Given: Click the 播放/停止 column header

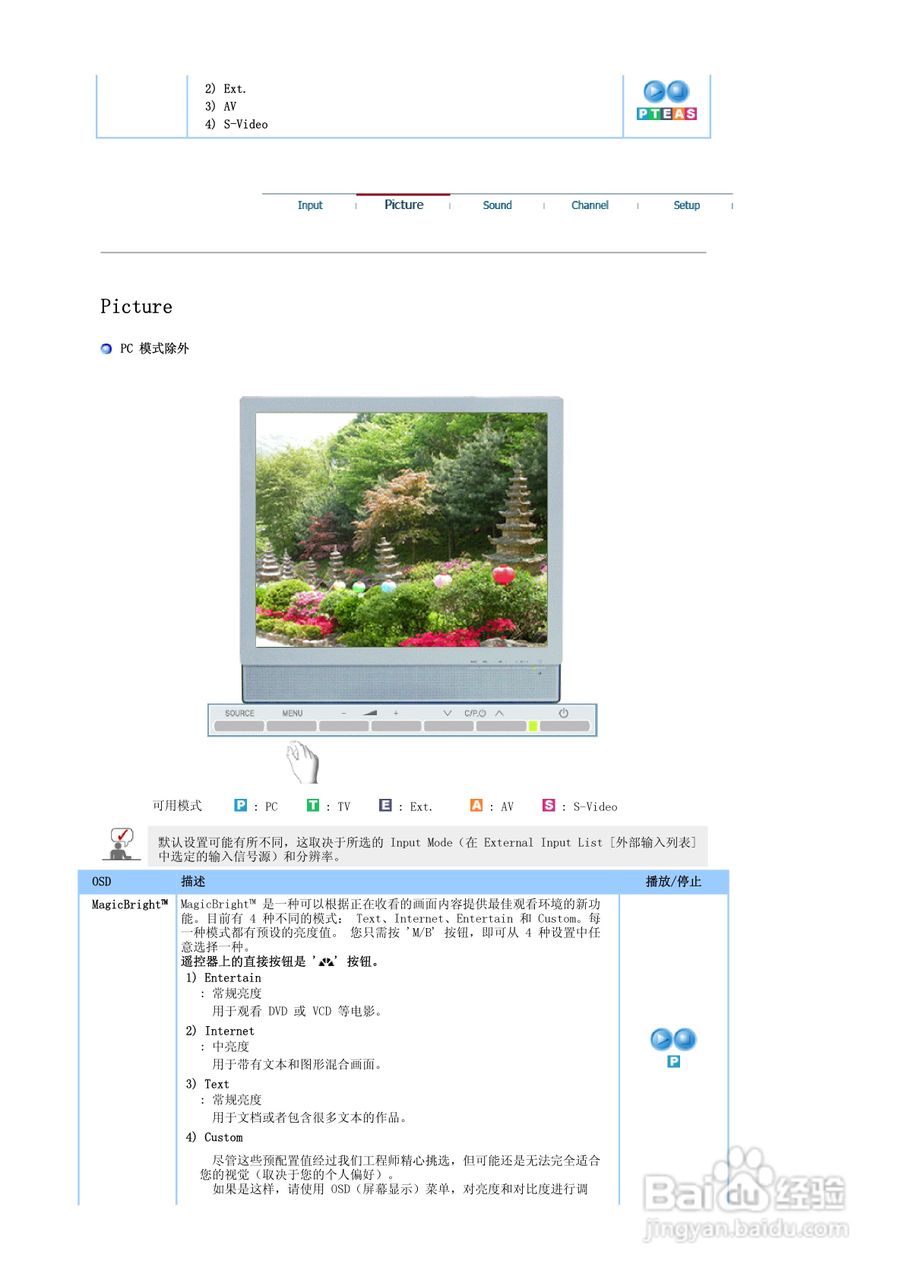Looking at the screenshot, I should [673, 882].
